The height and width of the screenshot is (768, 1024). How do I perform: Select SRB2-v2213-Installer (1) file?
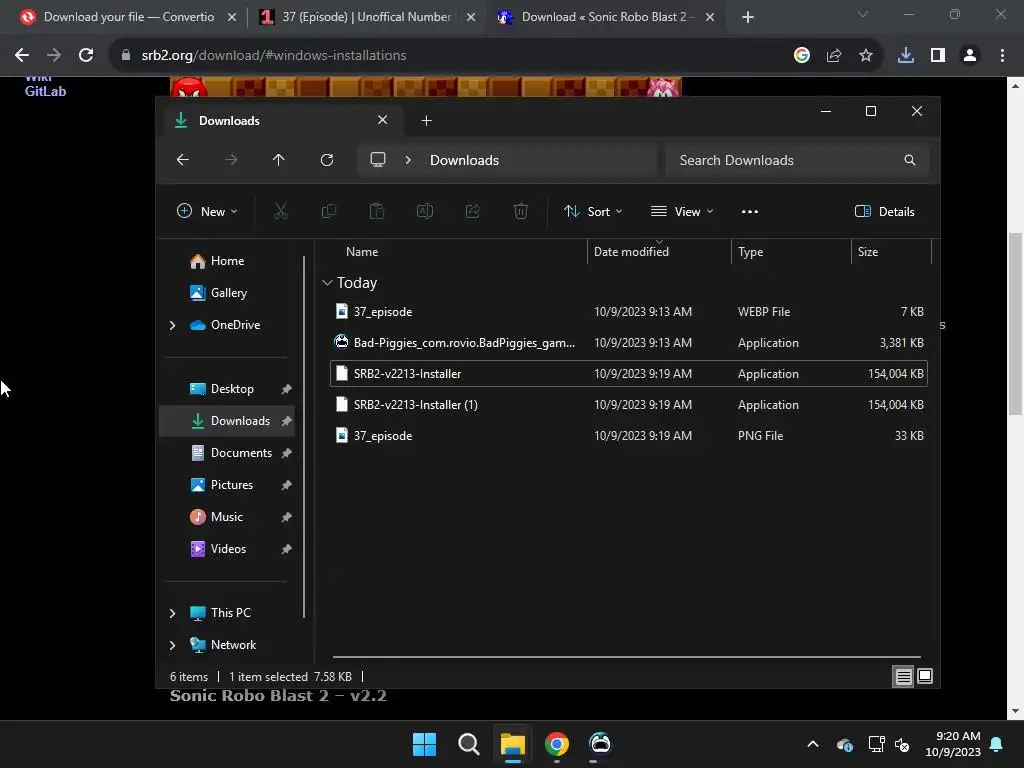(x=629, y=405)
